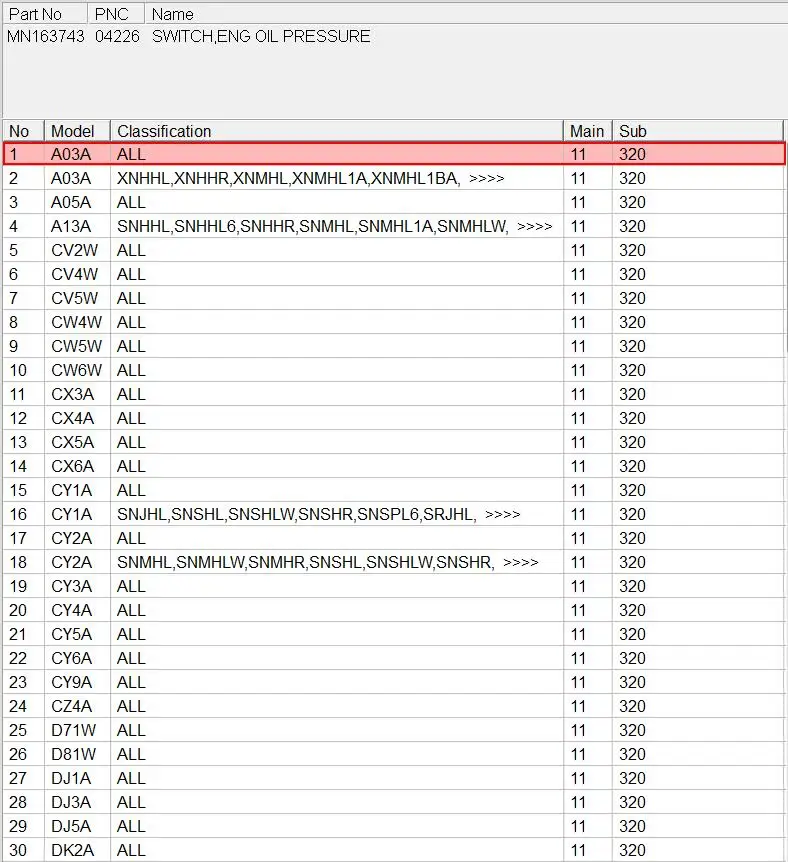Viewport: 788px width, 862px height.
Task: Select SWITCH,ENG OIL PRESSURE name
Action: [x=261, y=36]
